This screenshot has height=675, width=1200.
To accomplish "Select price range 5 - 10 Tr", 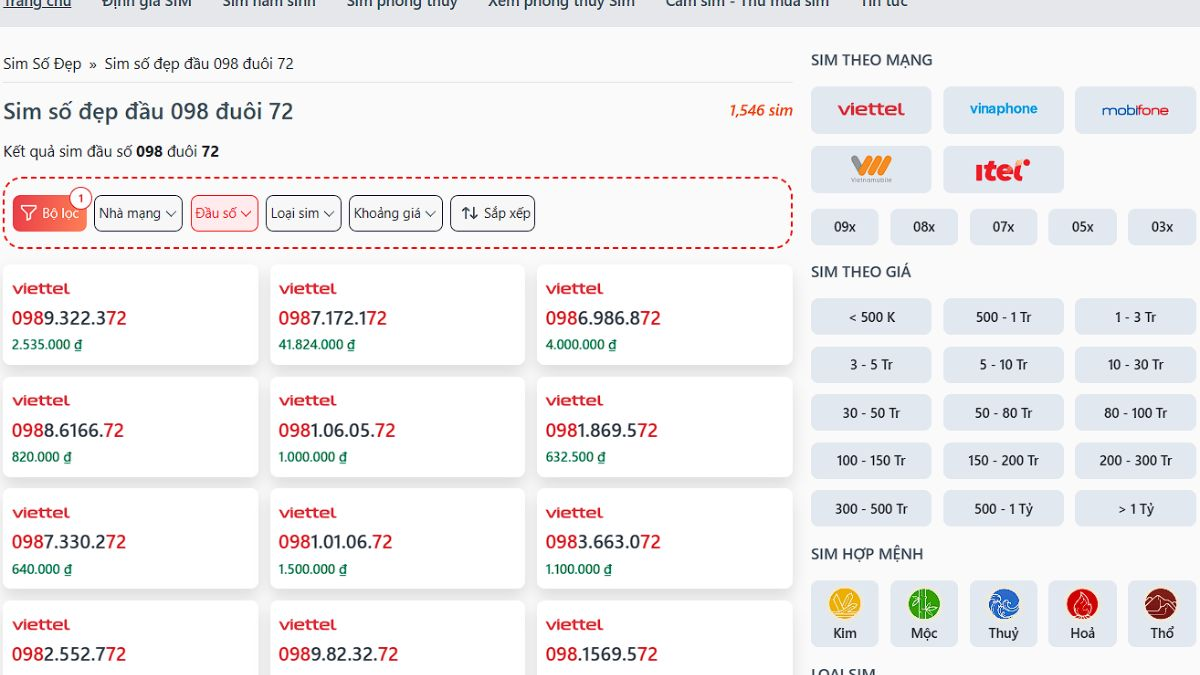I will (x=1003, y=365).
